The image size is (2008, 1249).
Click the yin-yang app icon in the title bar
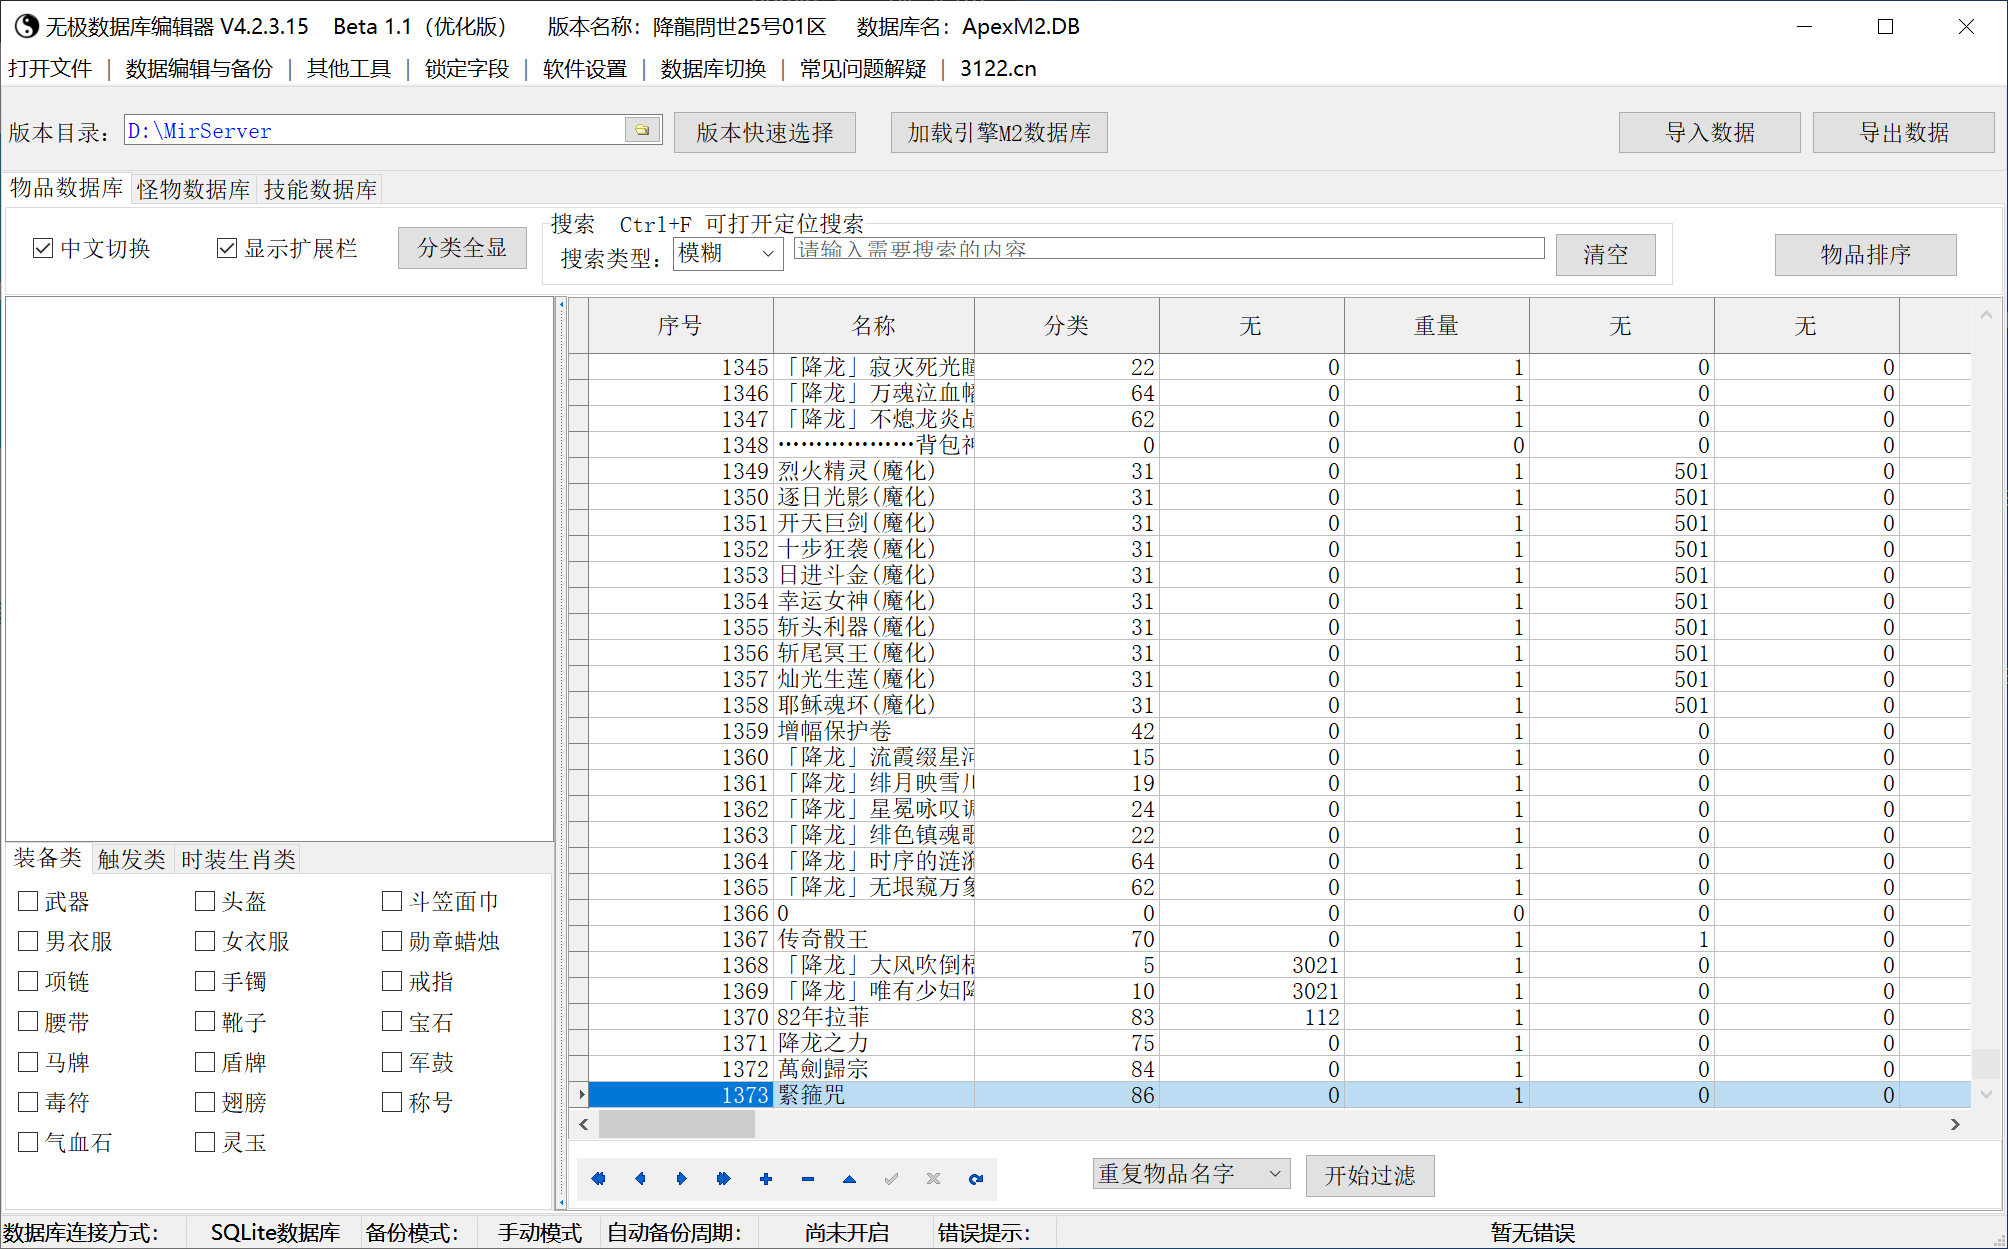[x=26, y=26]
